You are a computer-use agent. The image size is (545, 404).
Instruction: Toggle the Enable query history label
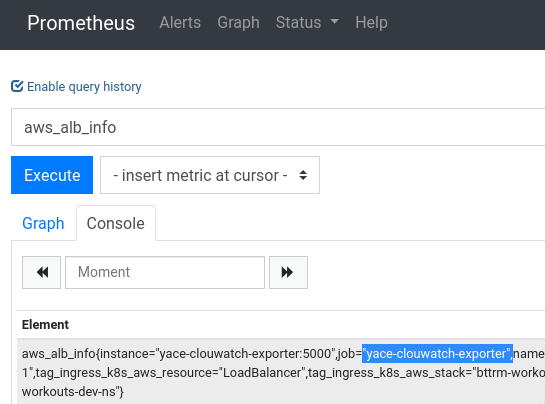pyautogui.click(x=84, y=87)
